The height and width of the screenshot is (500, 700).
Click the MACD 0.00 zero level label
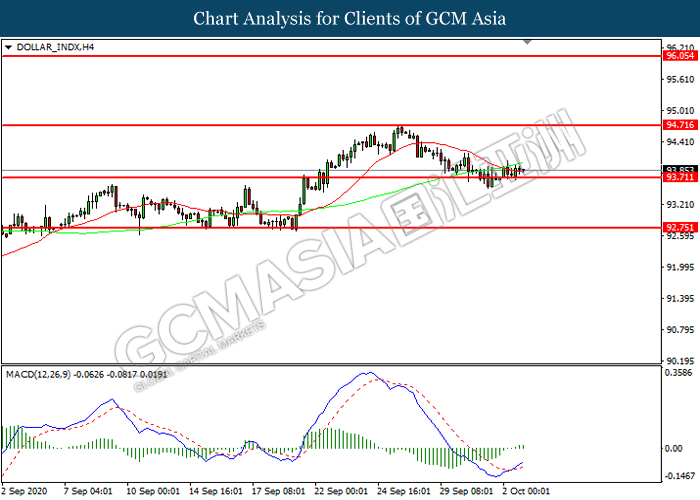[x=674, y=448]
